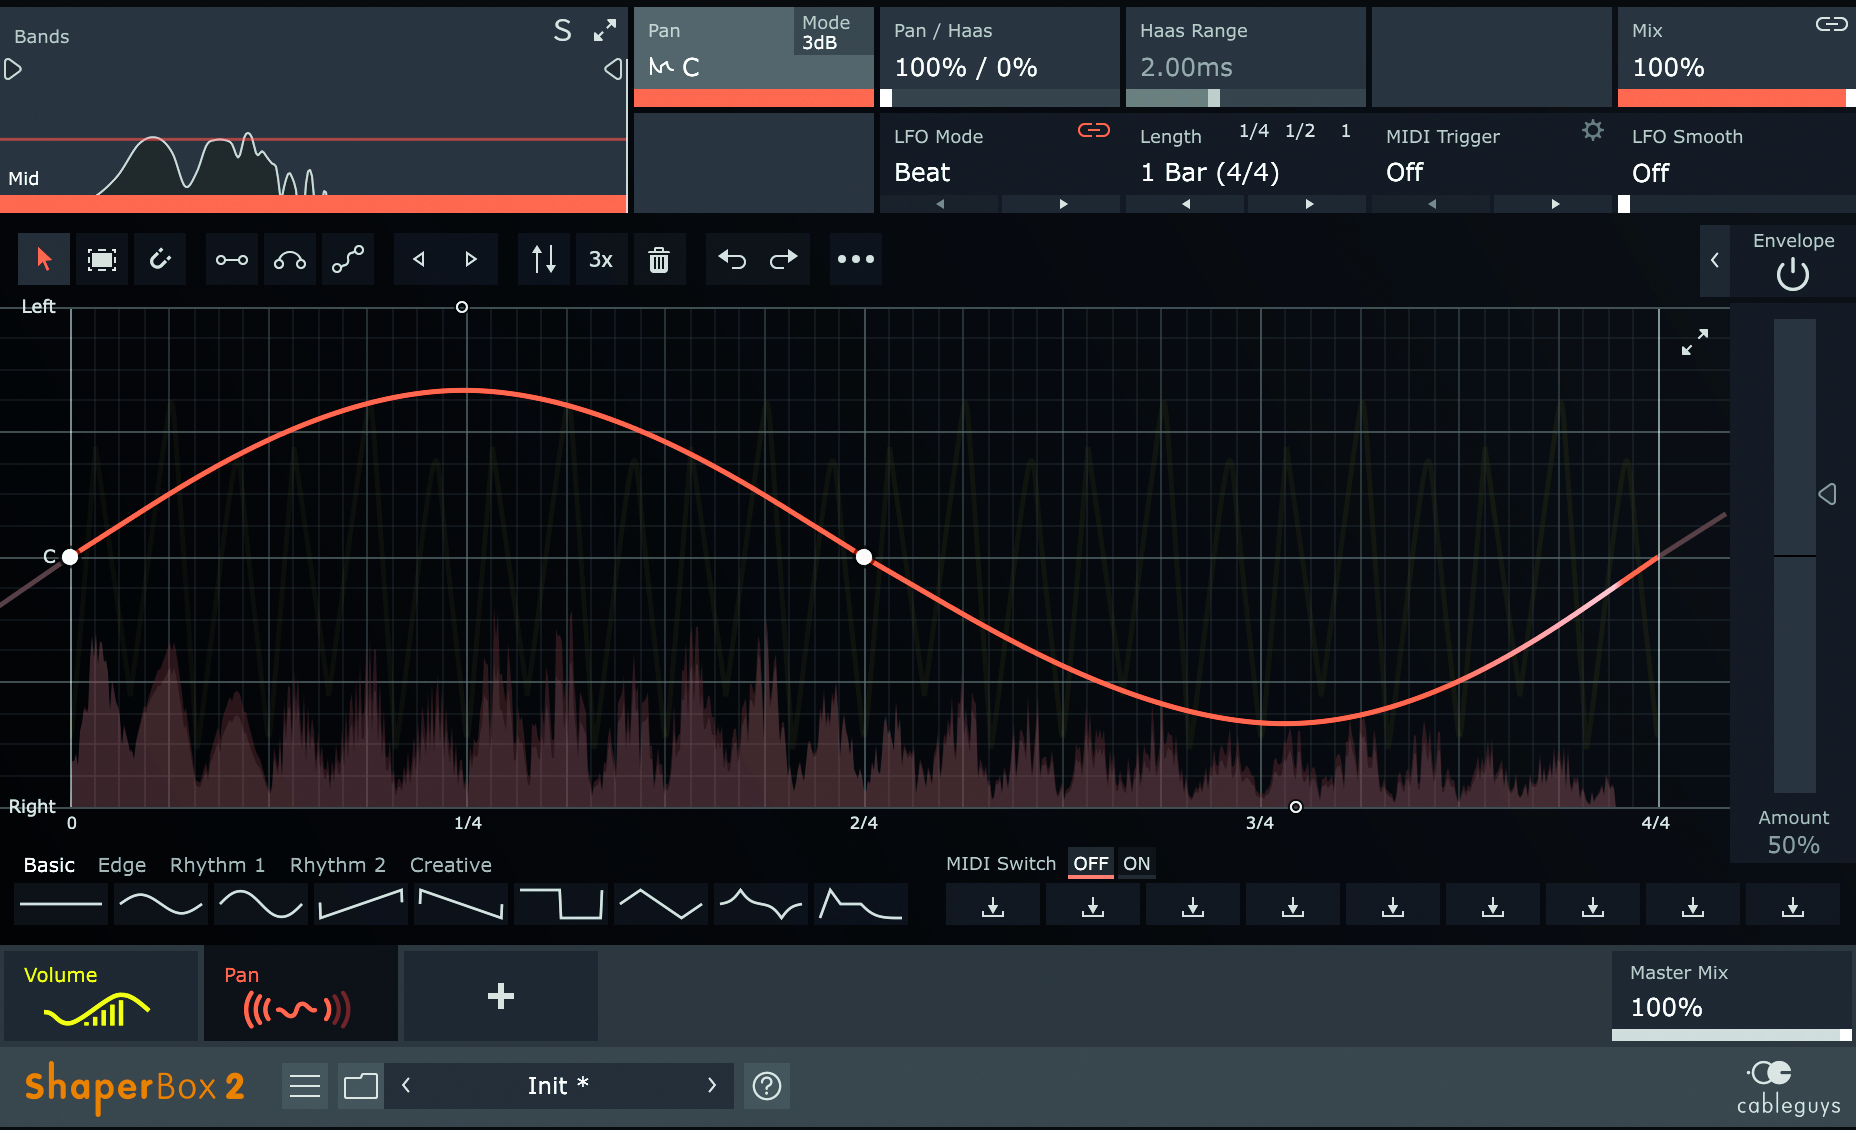
Task: Toggle the LFO Mode link icon
Action: click(x=1094, y=130)
